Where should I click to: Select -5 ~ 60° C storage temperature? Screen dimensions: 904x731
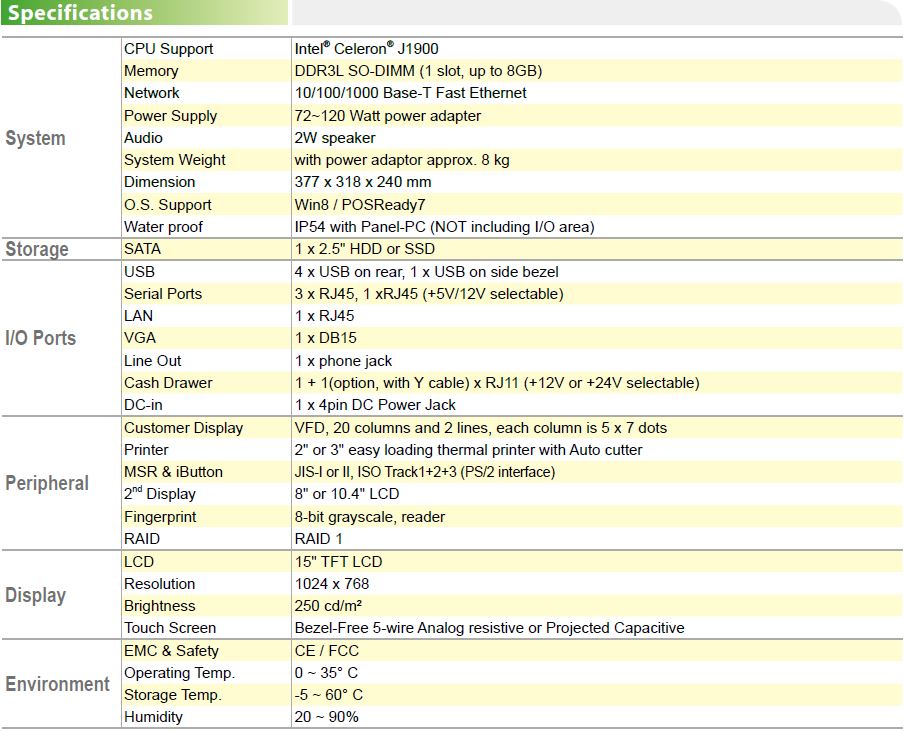coord(329,695)
